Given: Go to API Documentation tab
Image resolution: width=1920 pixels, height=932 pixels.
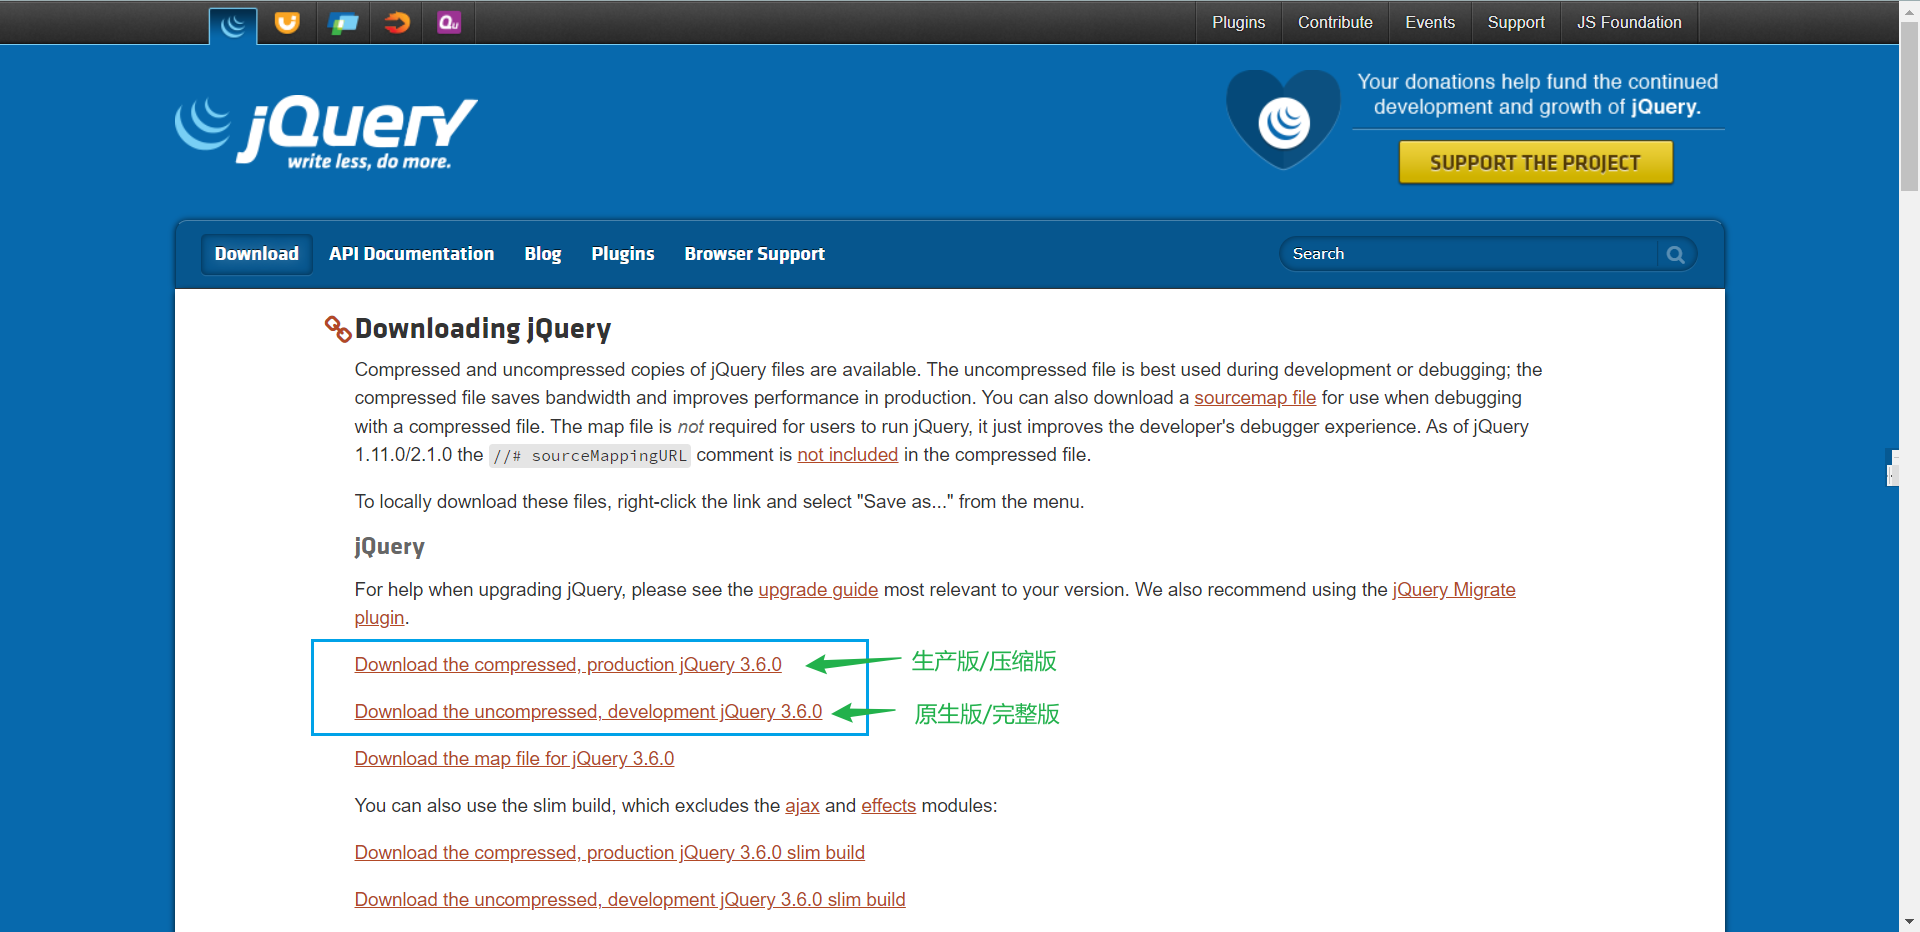Looking at the screenshot, I should (411, 254).
